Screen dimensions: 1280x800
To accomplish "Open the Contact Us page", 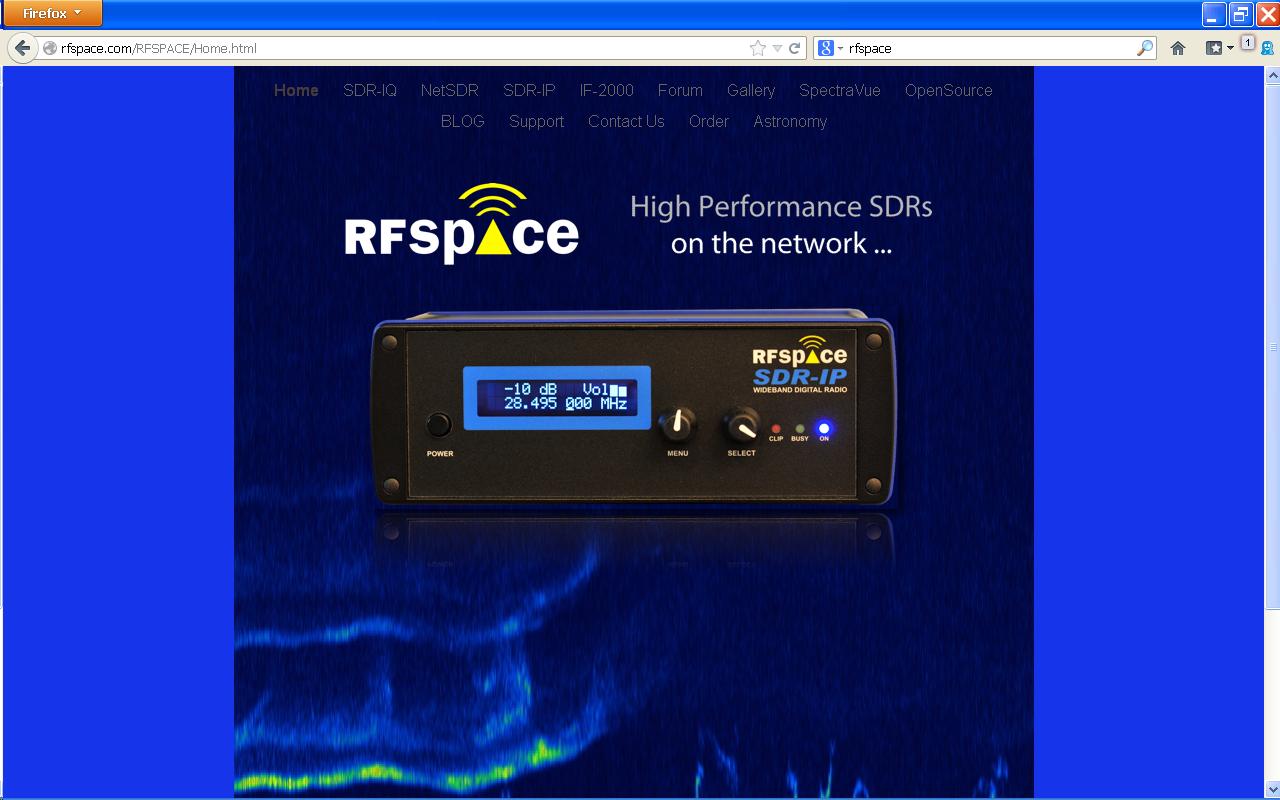I will [x=626, y=121].
